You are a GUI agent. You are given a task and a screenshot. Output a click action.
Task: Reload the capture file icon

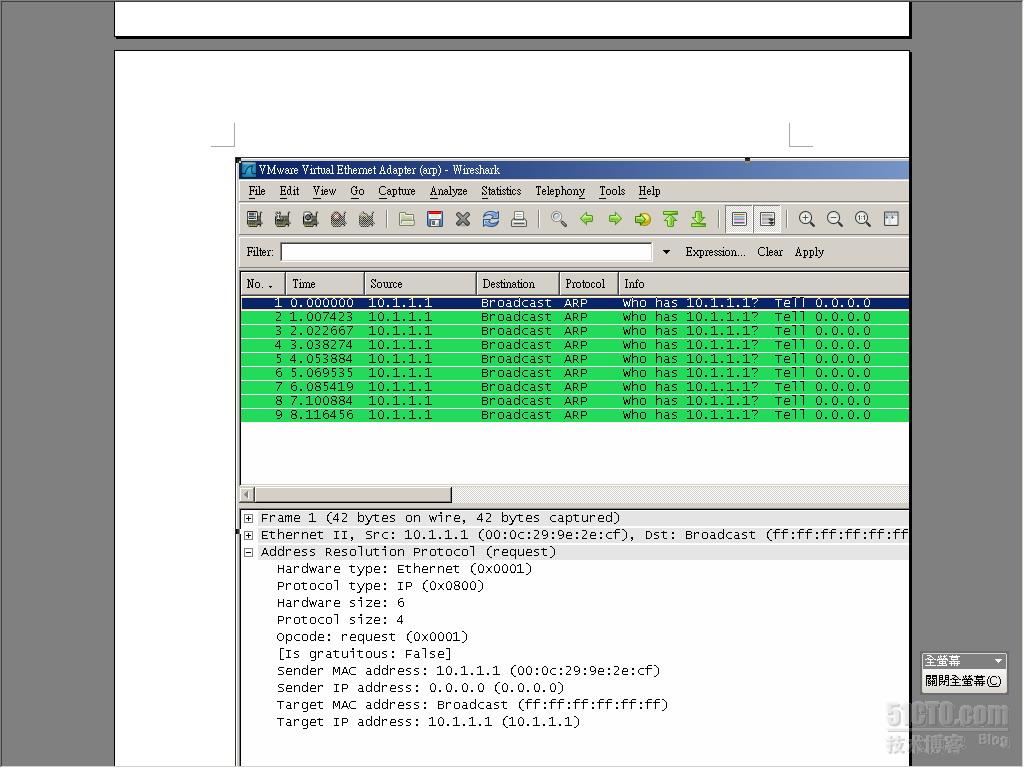tap(491, 219)
